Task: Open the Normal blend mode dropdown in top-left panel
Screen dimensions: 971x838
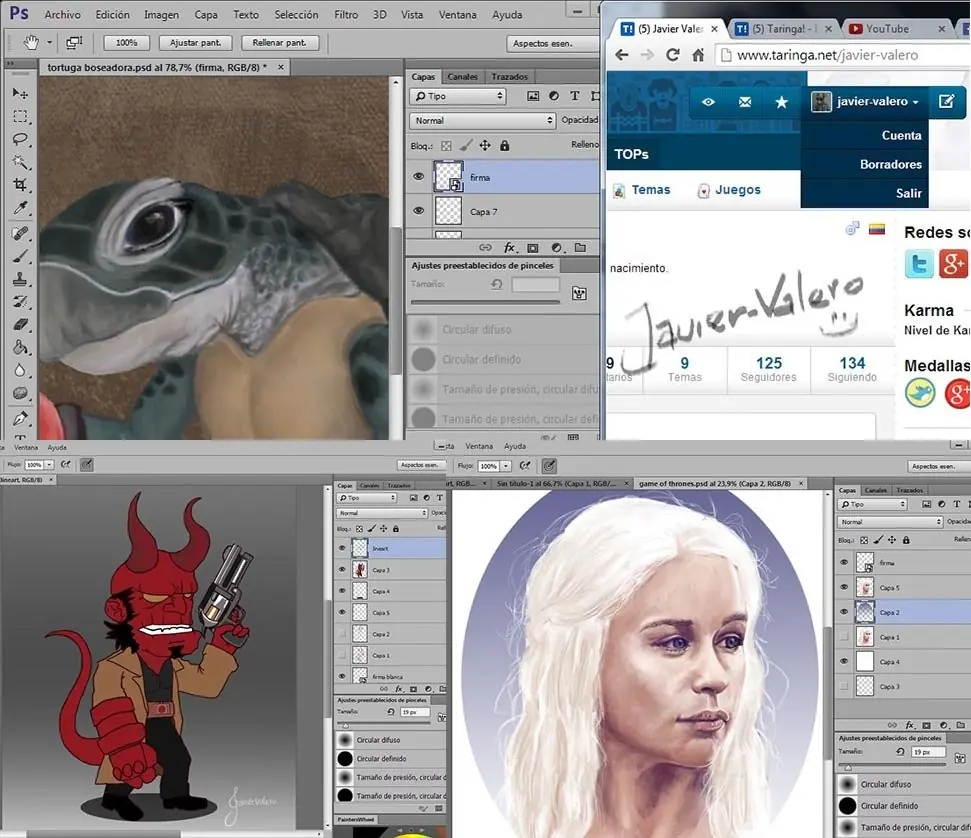Action: pos(482,121)
